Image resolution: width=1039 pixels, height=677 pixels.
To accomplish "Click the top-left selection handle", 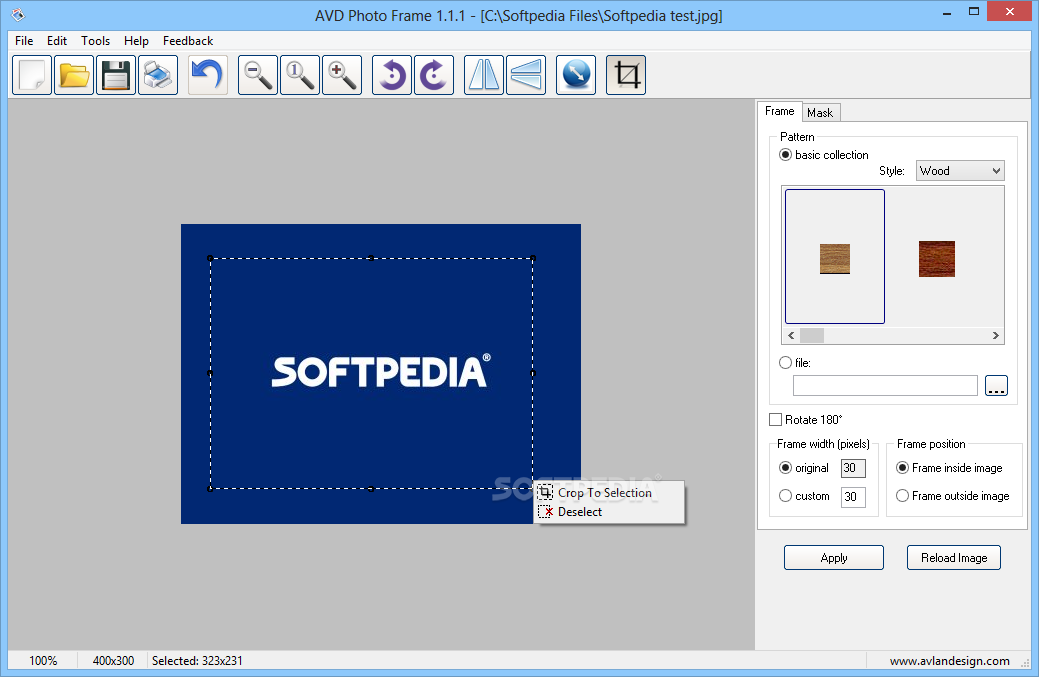I will [x=210, y=258].
